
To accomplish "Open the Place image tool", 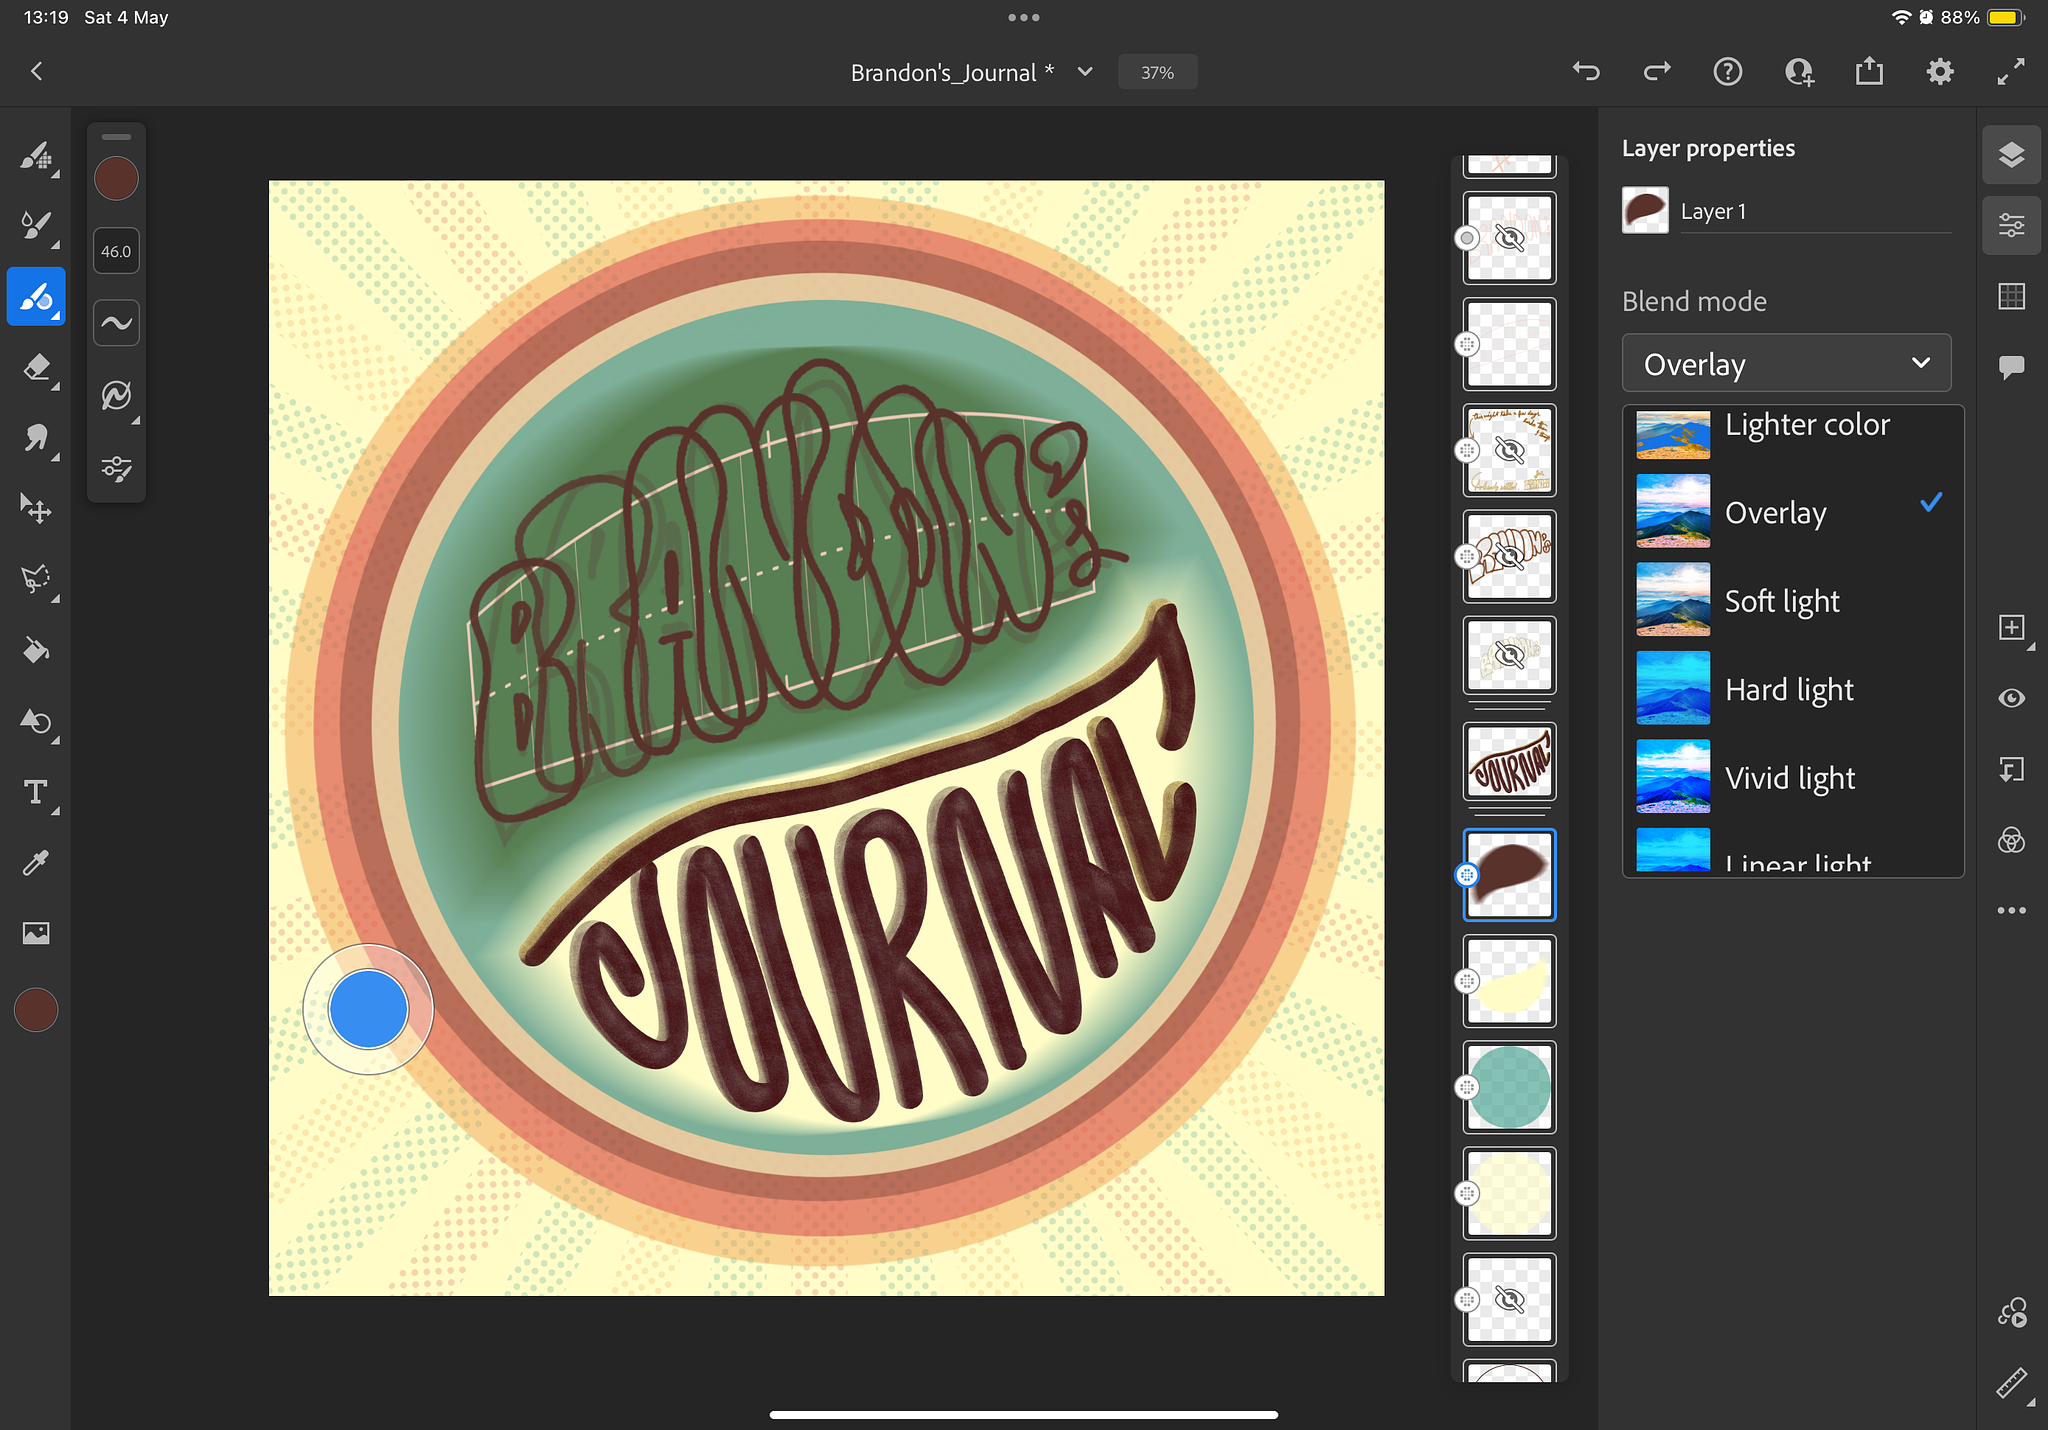I will click(x=36, y=933).
